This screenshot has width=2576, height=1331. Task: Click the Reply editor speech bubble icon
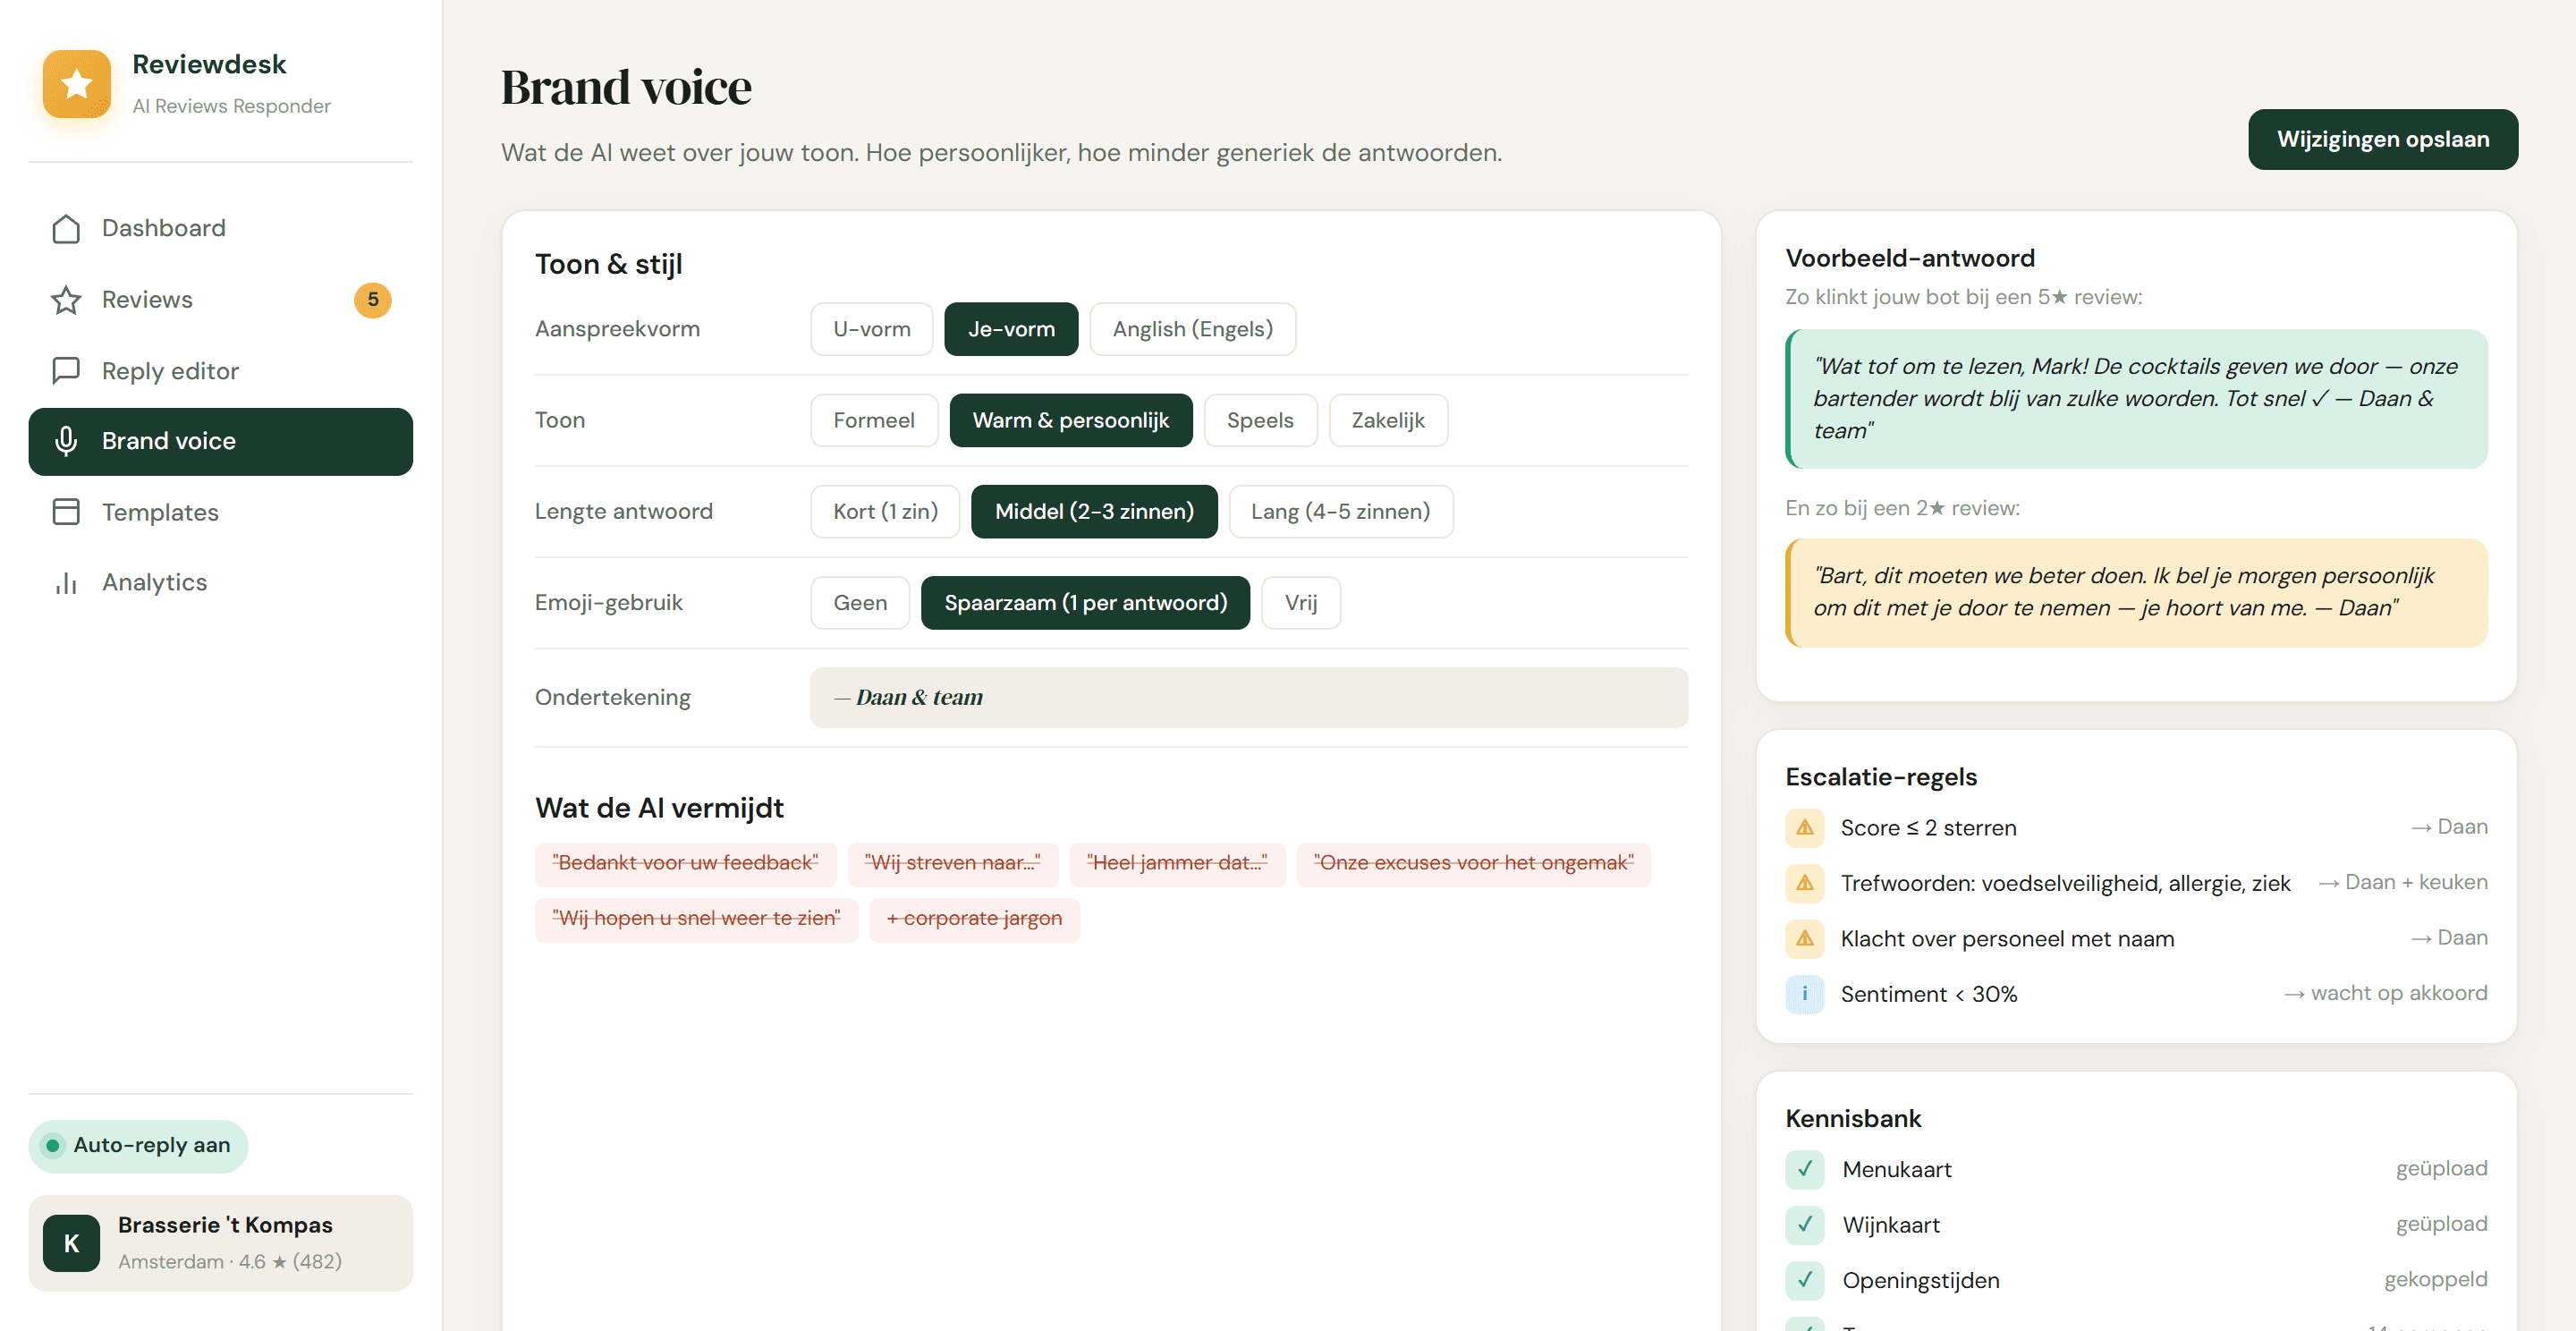point(66,371)
